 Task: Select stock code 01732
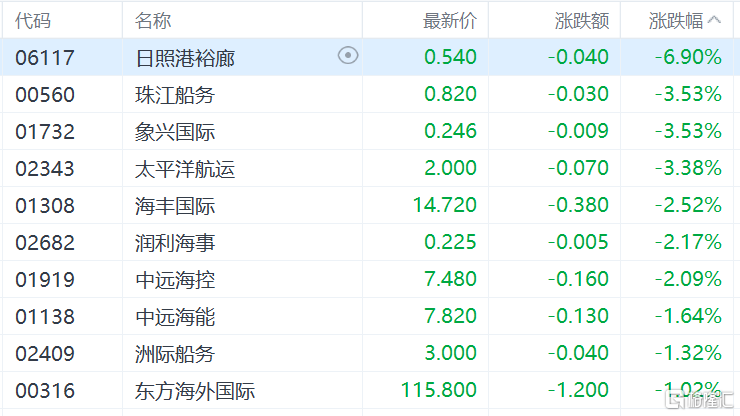pyautogui.click(x=45, y=131)
